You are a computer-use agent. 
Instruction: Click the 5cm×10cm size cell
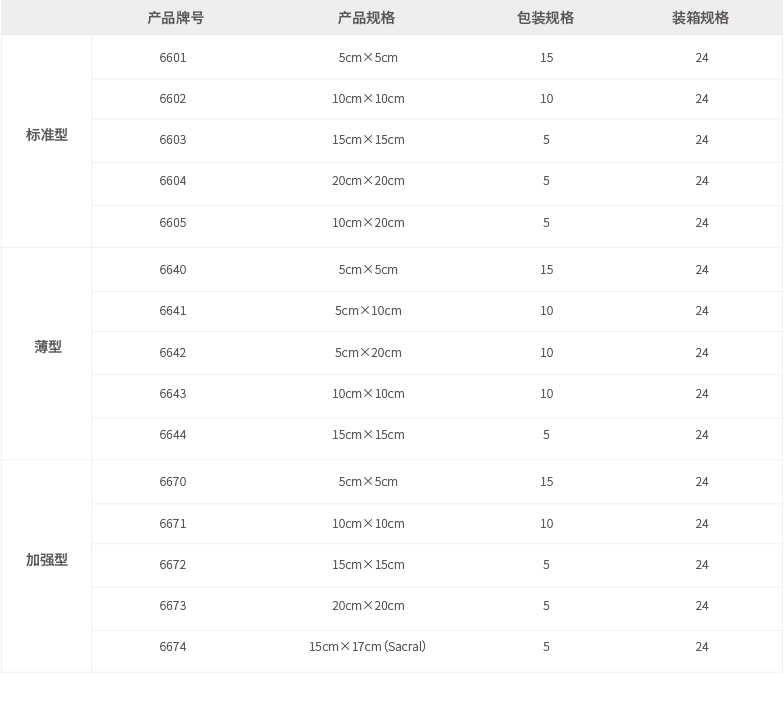368,311
